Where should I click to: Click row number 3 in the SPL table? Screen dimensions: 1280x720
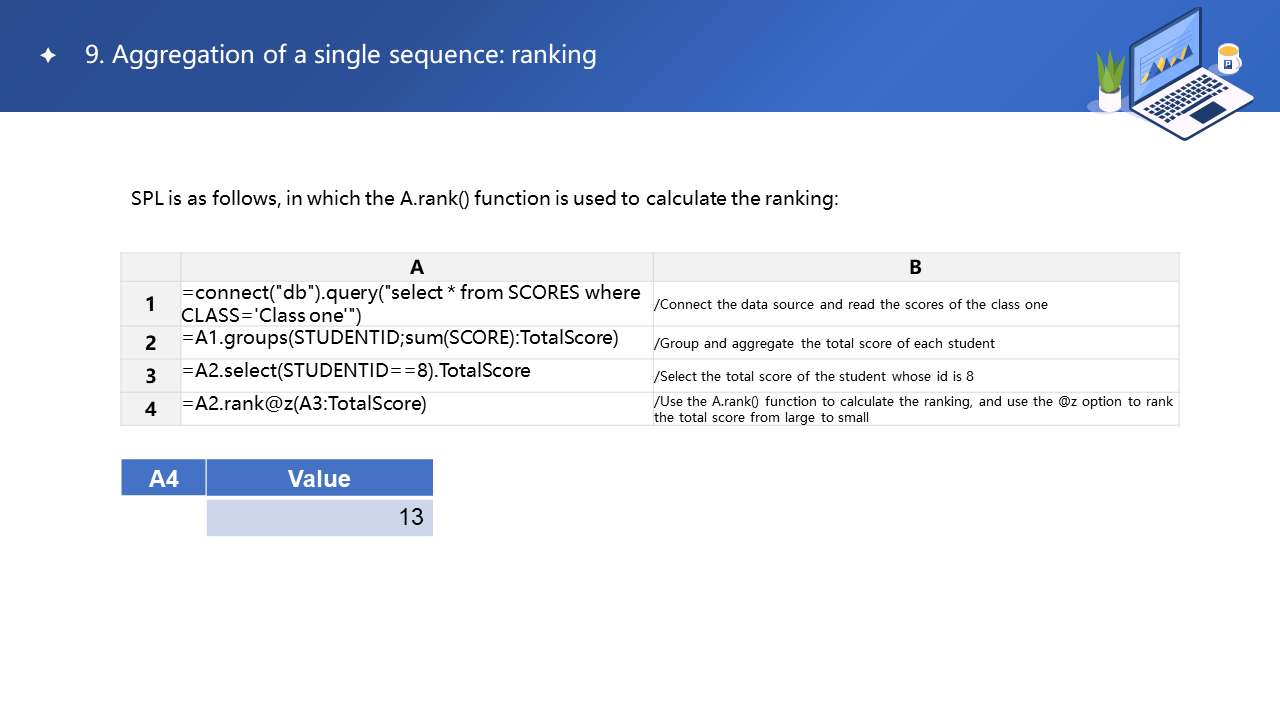151,376
